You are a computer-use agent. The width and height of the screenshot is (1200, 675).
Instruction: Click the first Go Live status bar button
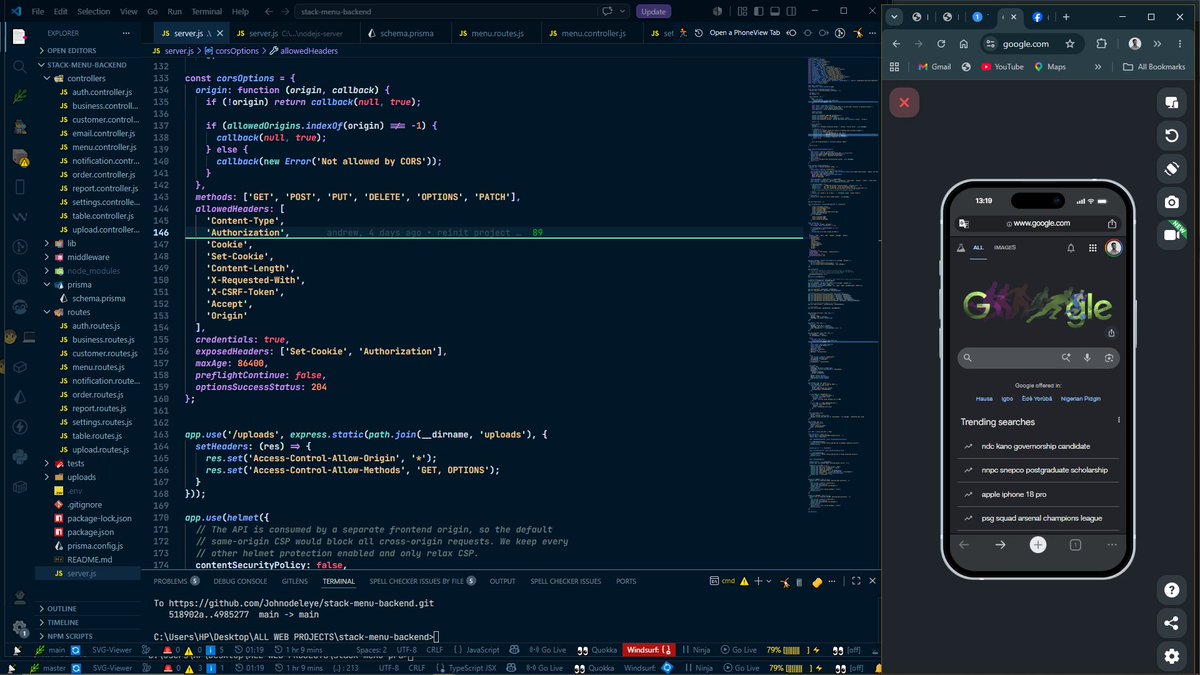click(548, 650)
